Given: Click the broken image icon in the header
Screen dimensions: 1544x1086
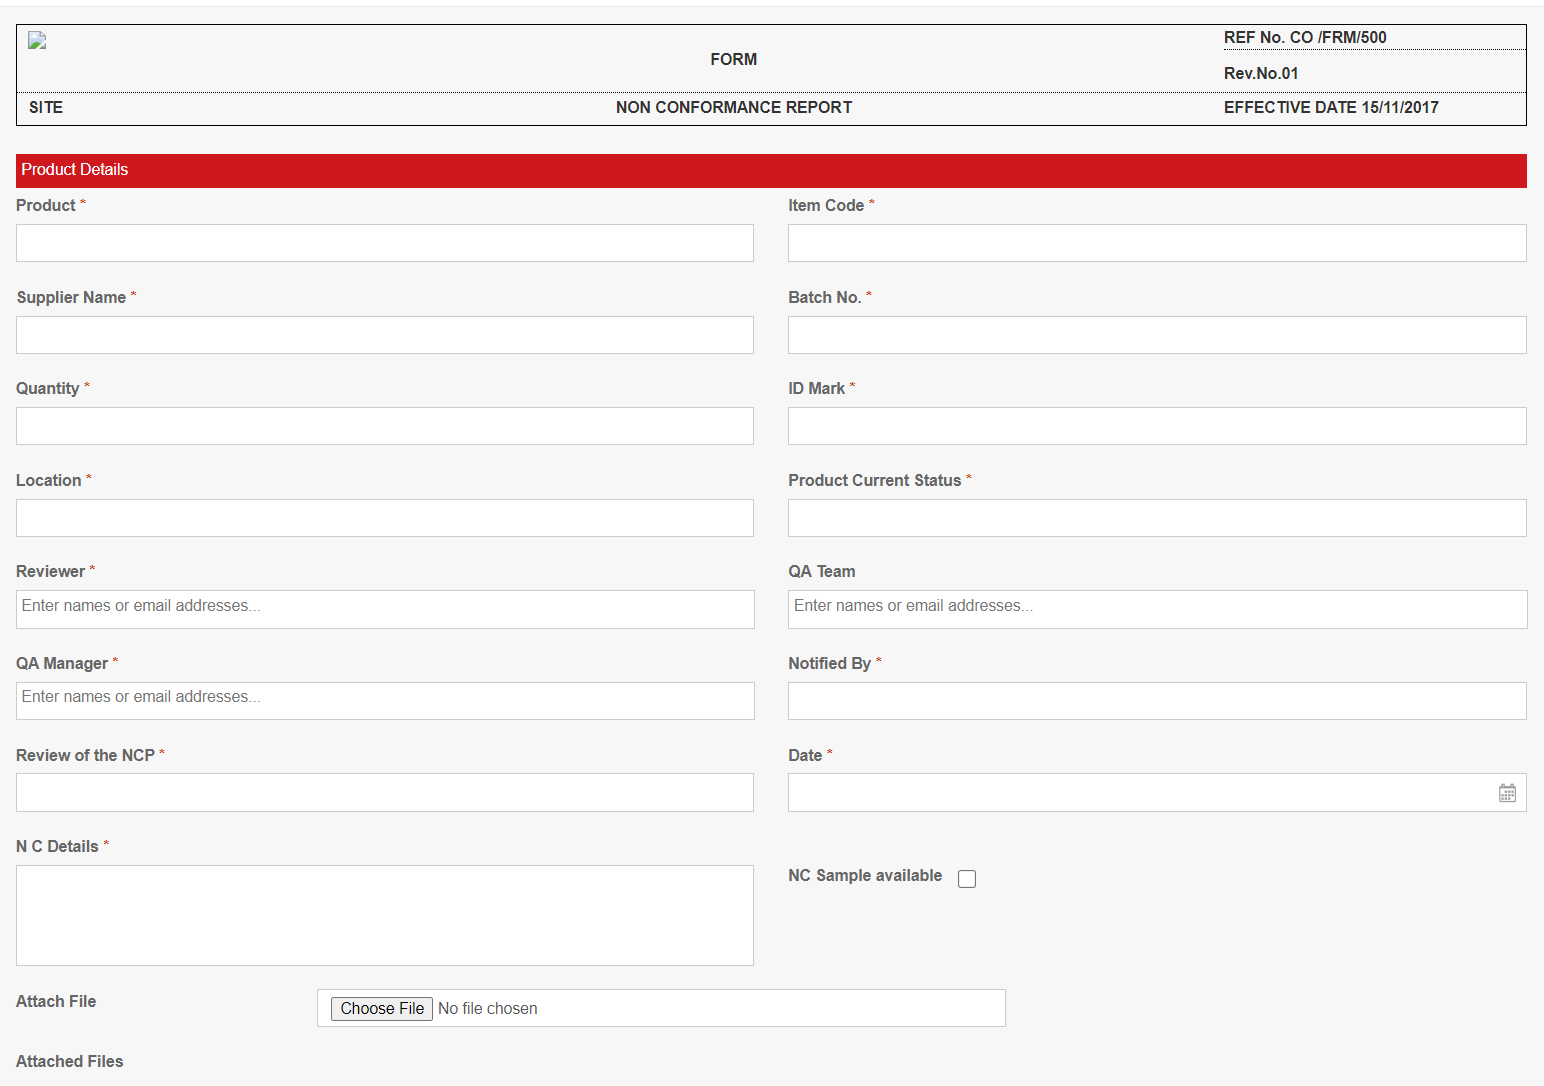Looking at the screenshot, I should point(36,40).
